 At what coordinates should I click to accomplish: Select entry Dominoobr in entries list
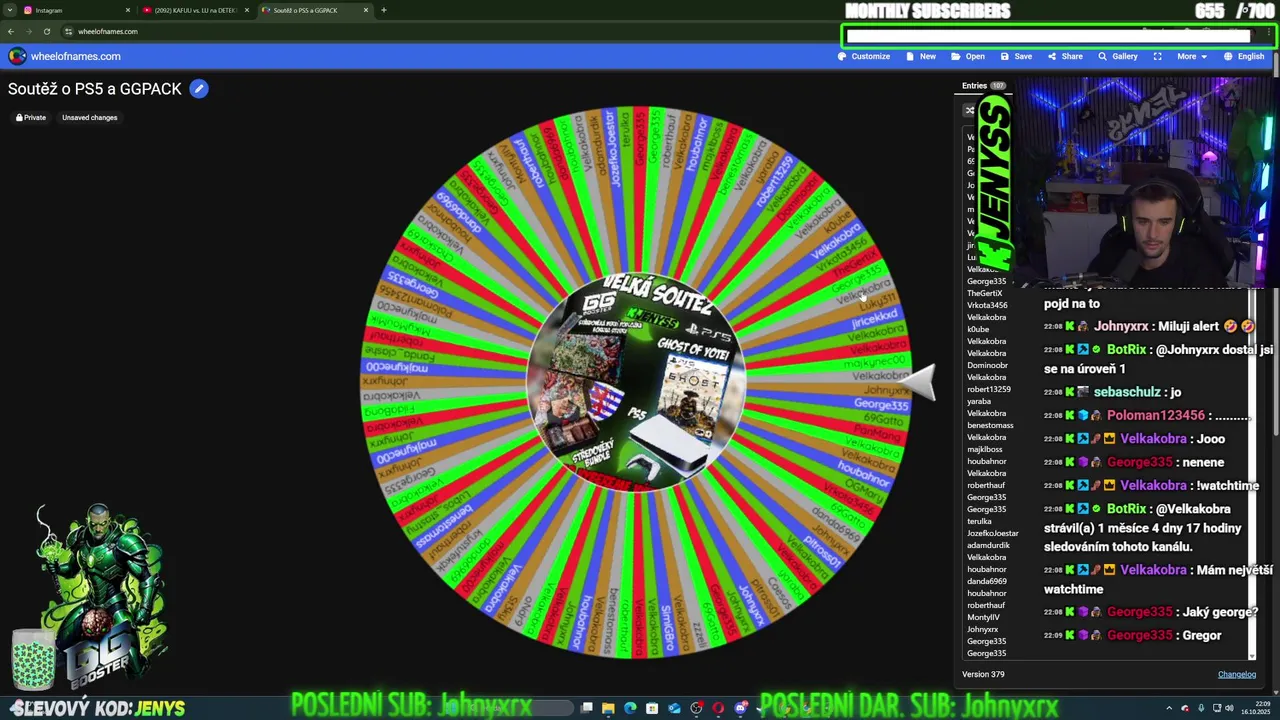pos(987,365)
